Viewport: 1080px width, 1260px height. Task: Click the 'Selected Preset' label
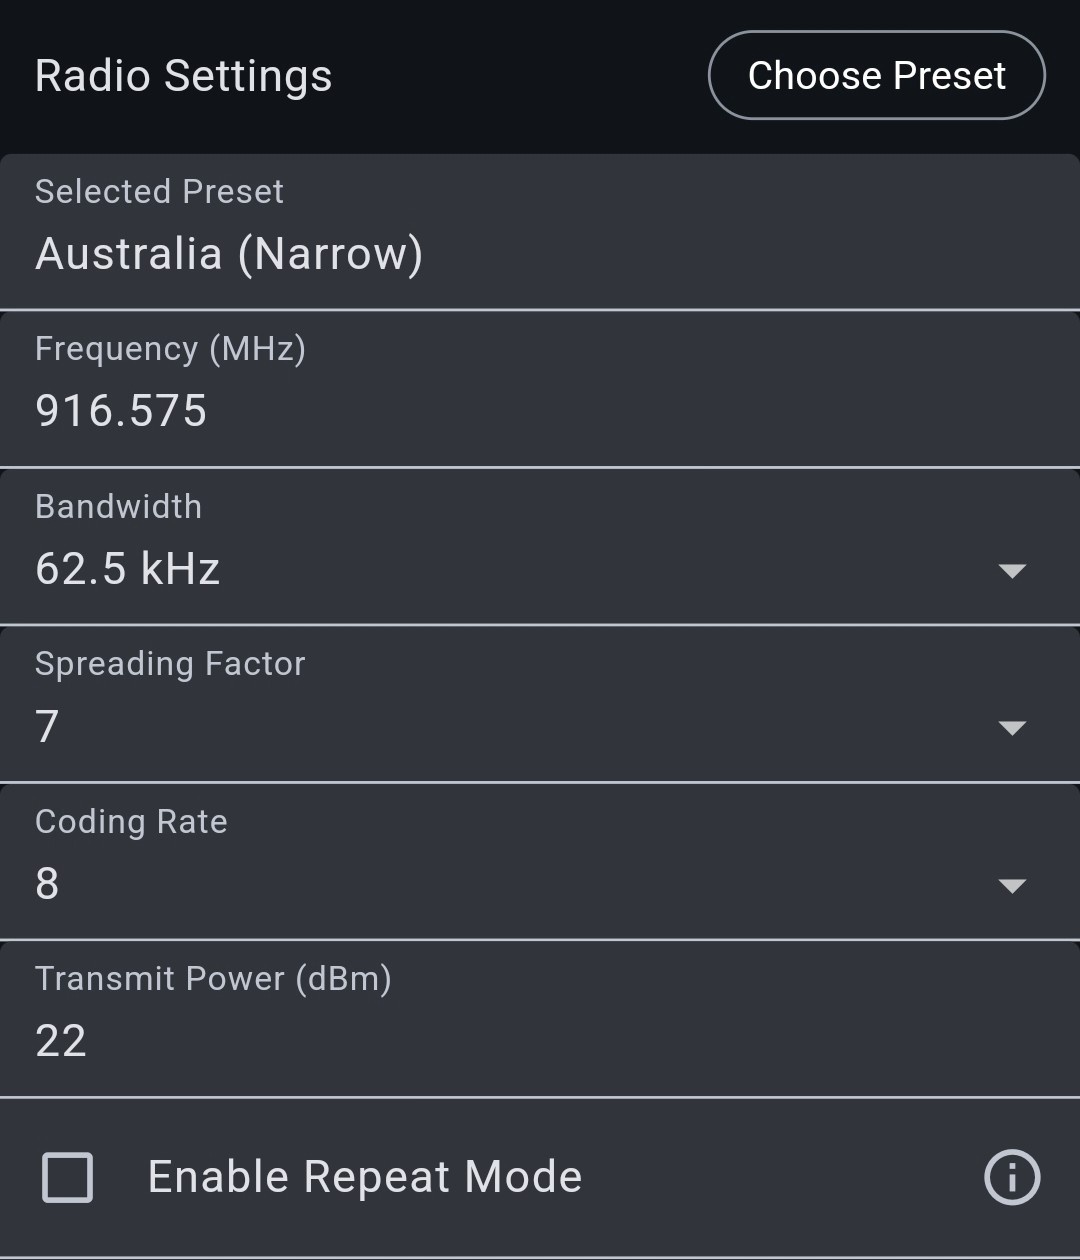click(159, 191)
